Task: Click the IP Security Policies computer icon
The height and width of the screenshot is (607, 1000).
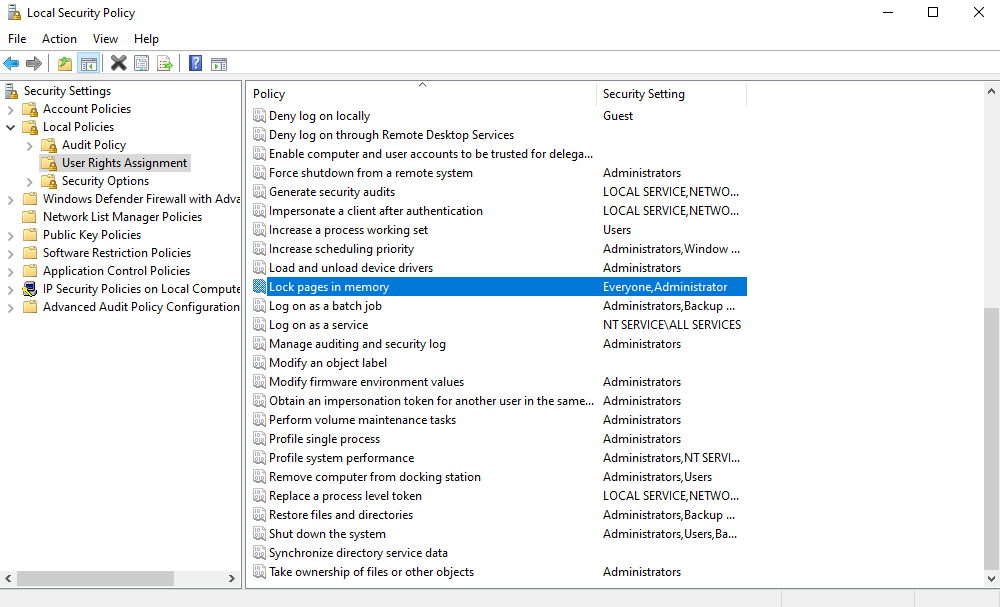Action: point(30,289)
